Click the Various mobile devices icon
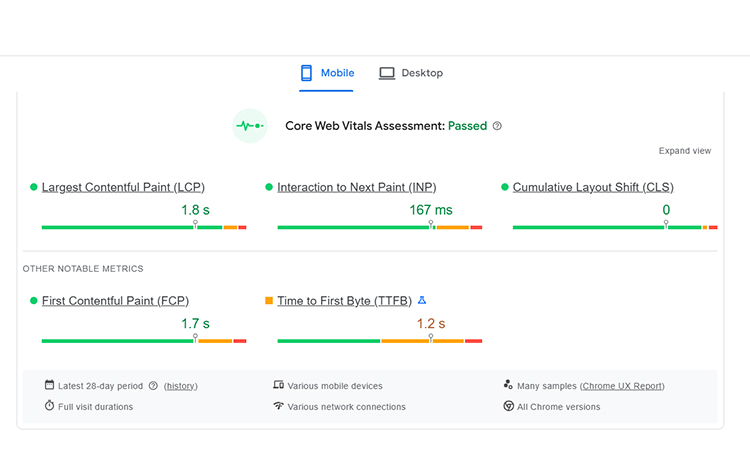 pyautogui.click(x=278, y=385)
